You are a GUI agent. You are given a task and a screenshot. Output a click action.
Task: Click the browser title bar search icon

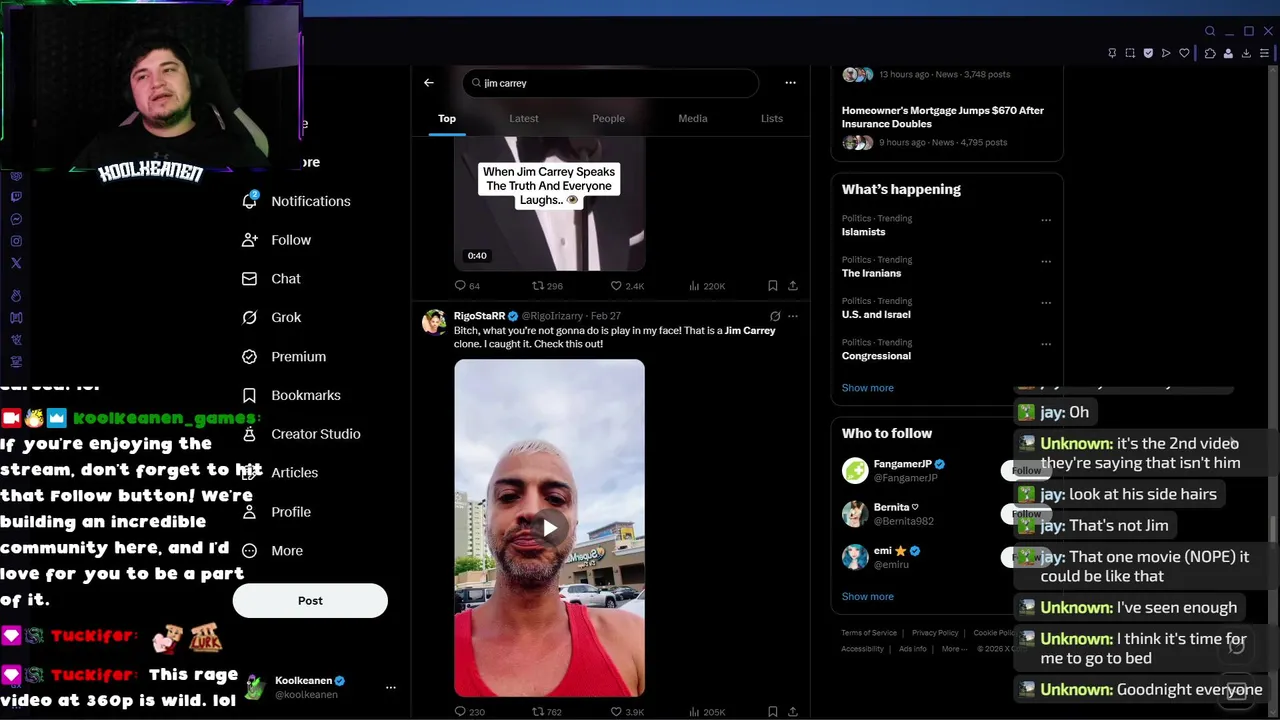(1210, 31)
